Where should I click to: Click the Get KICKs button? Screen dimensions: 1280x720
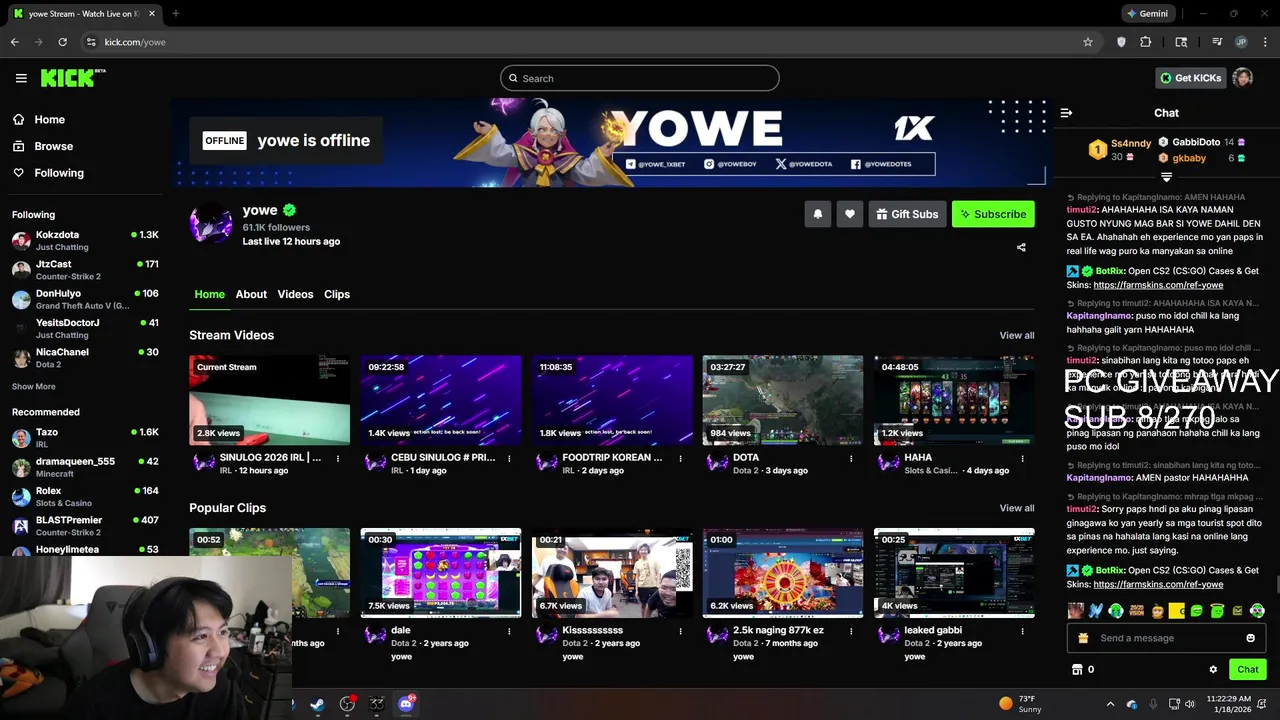[1190, 78]
